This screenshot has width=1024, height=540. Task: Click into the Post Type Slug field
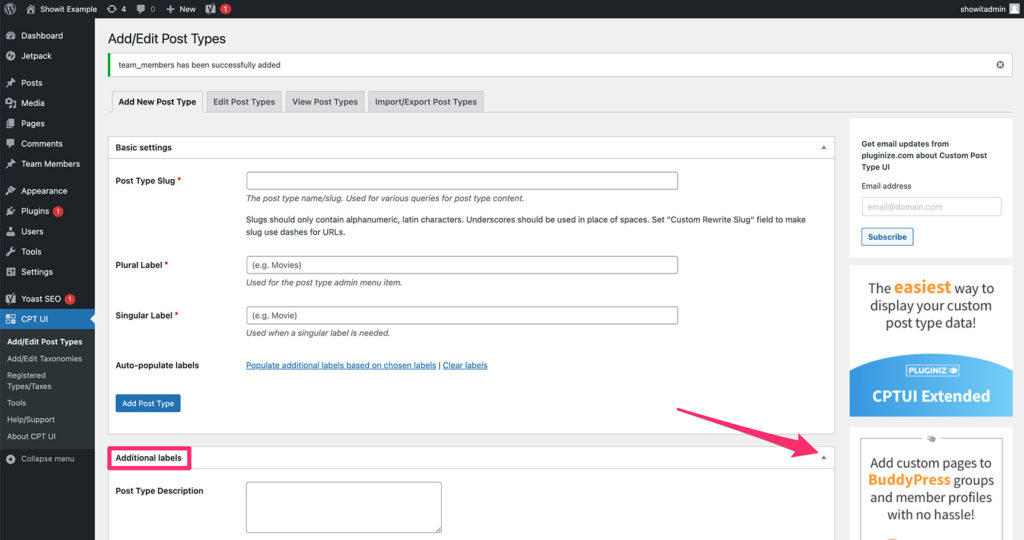point(462,181)
